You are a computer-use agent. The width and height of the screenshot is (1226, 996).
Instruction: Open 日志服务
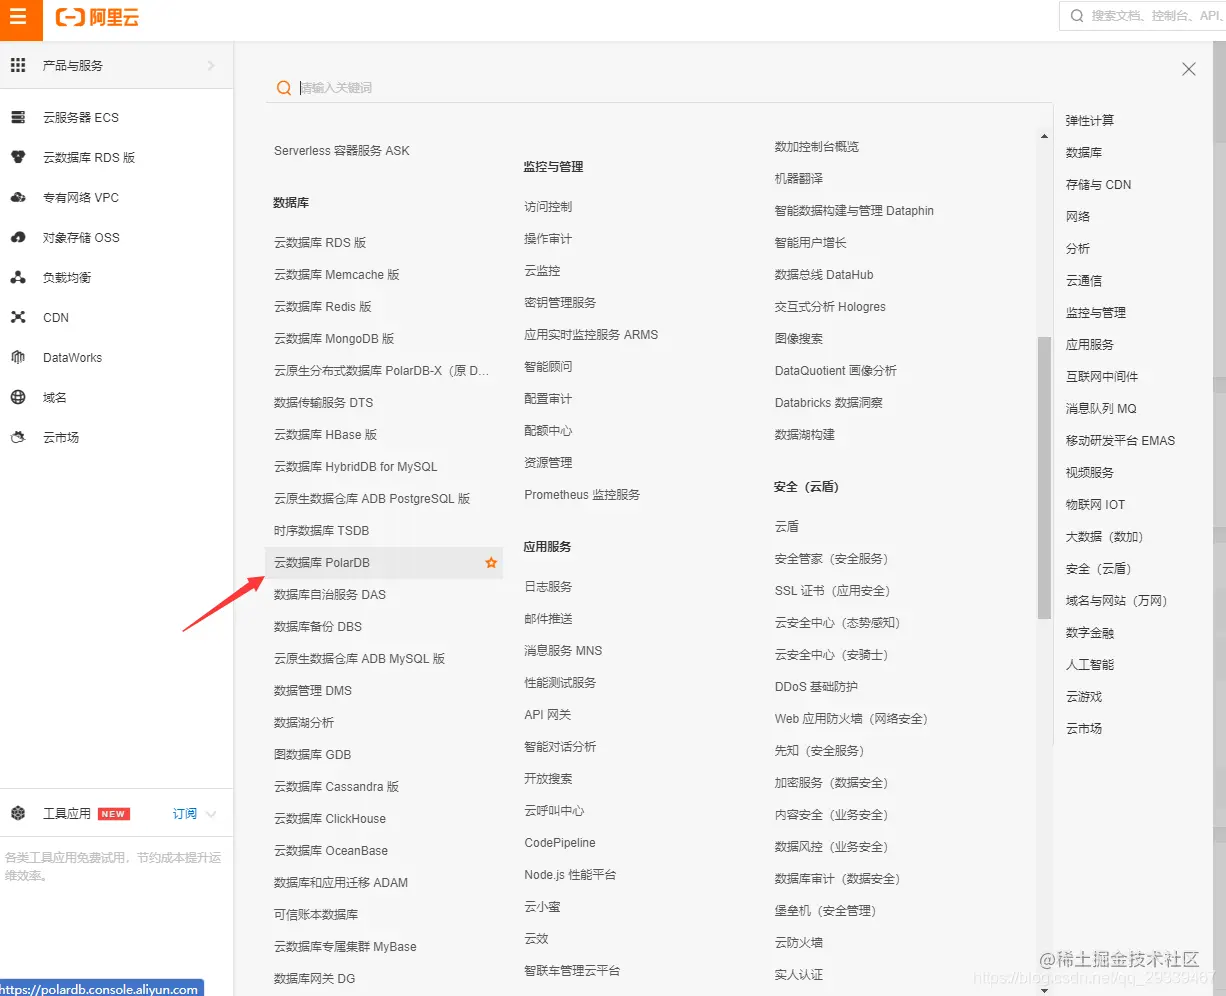coord(548,587)
